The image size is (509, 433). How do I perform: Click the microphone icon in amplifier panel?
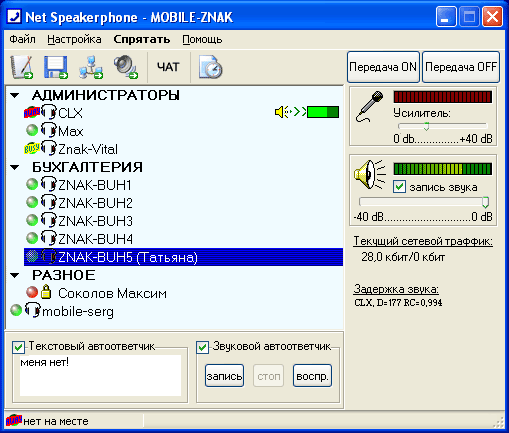point(369,107)
